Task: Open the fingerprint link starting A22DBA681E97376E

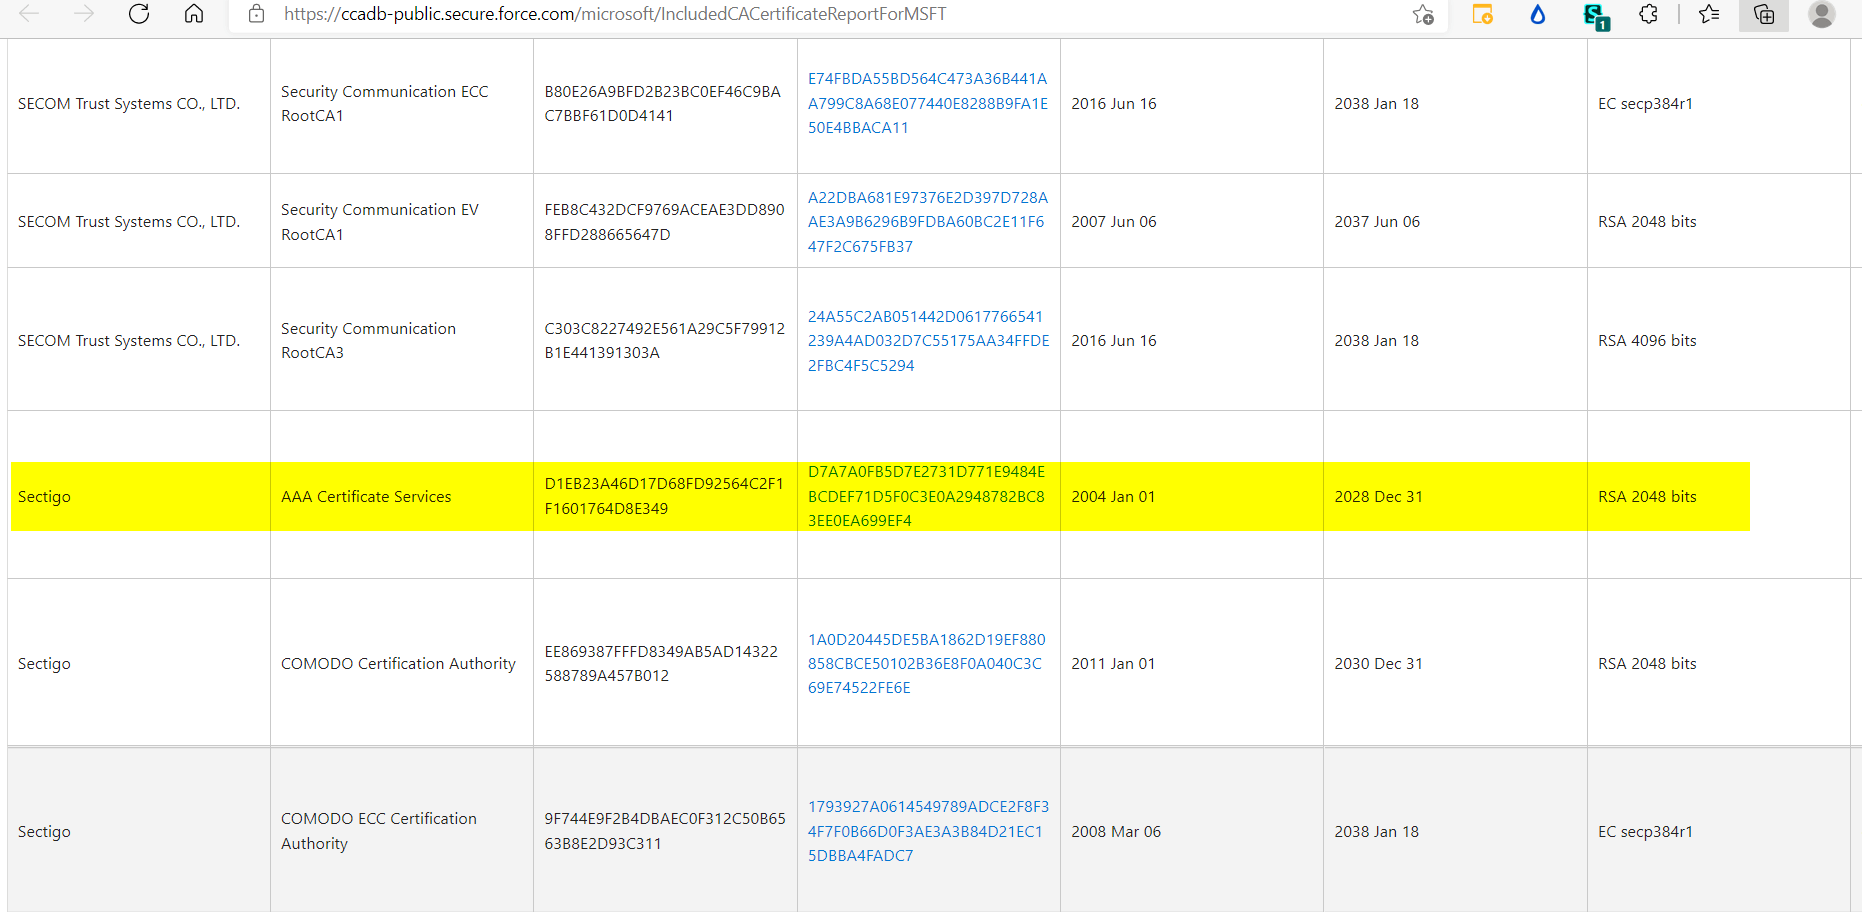Action: [x=928, y=222]
